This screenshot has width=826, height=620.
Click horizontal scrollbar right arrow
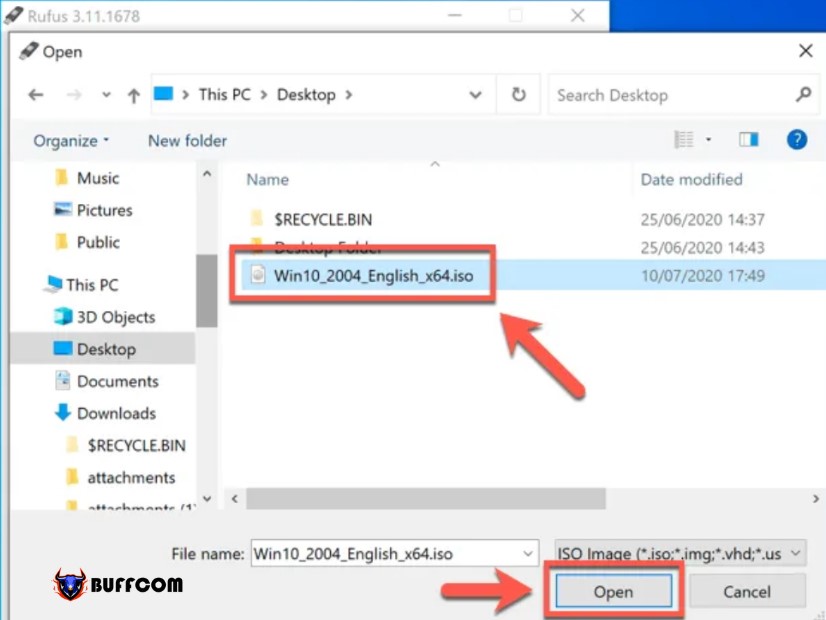[x=815, y=498]
